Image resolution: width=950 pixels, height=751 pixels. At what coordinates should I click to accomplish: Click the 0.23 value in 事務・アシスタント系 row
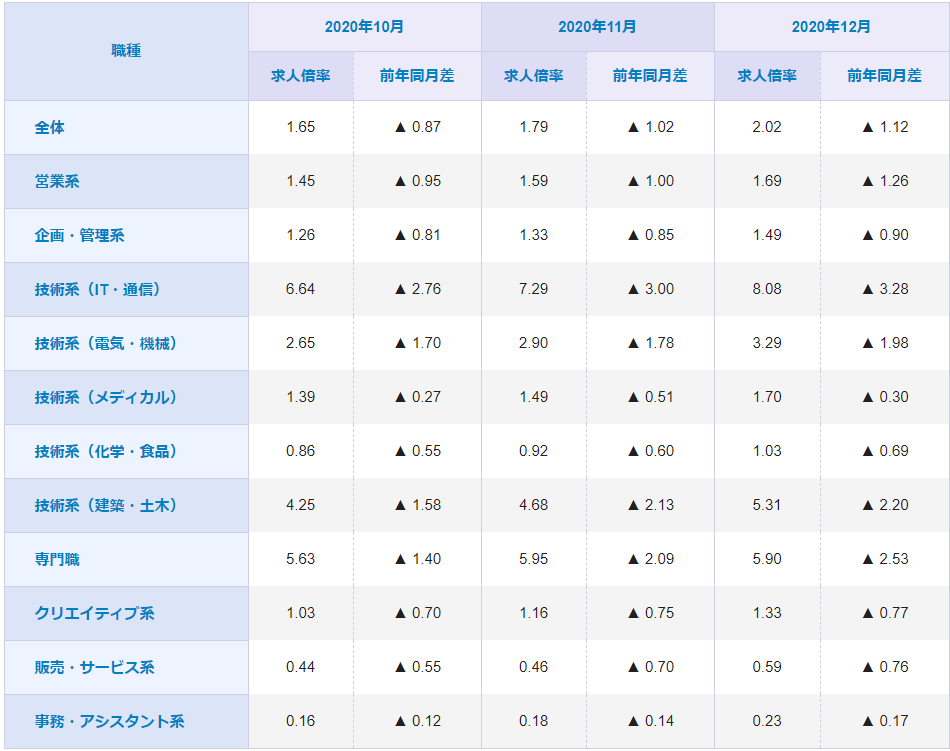click(x=767, y=721)
